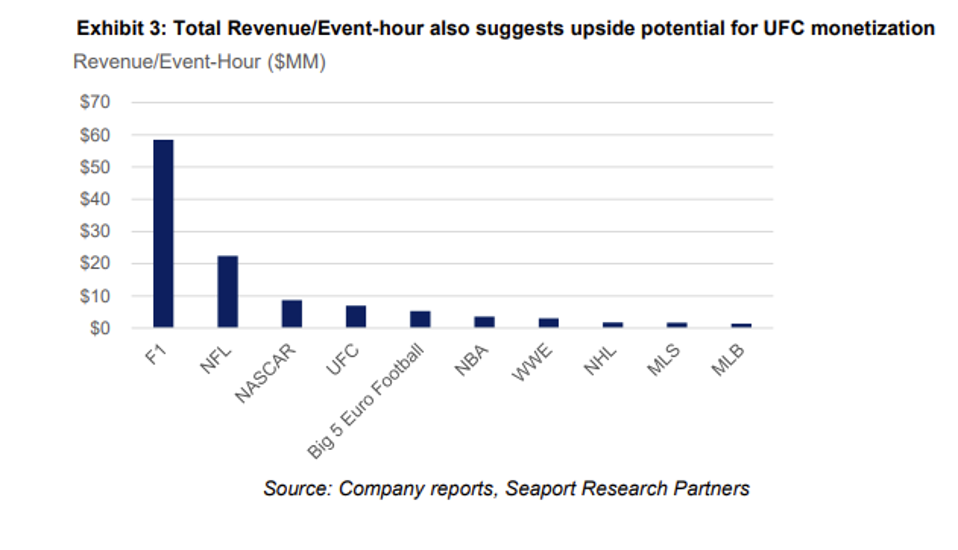The width and height of the screenshot is (958, 550).
Task: Select the UFC bar in the chart
Action: pyautogui.click(x=356, y=316)
